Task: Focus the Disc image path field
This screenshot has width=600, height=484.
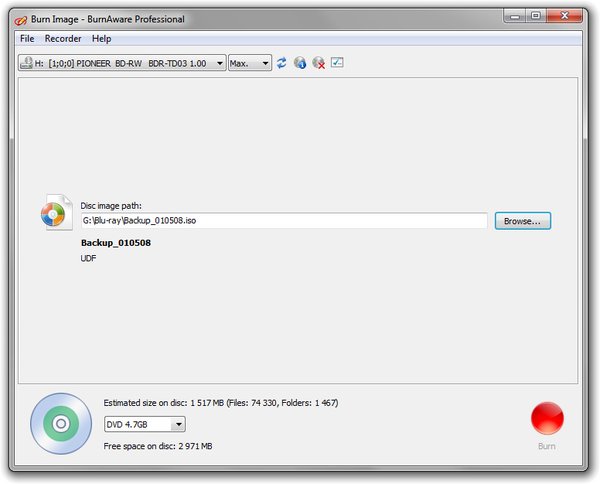Action: point(284,221)
